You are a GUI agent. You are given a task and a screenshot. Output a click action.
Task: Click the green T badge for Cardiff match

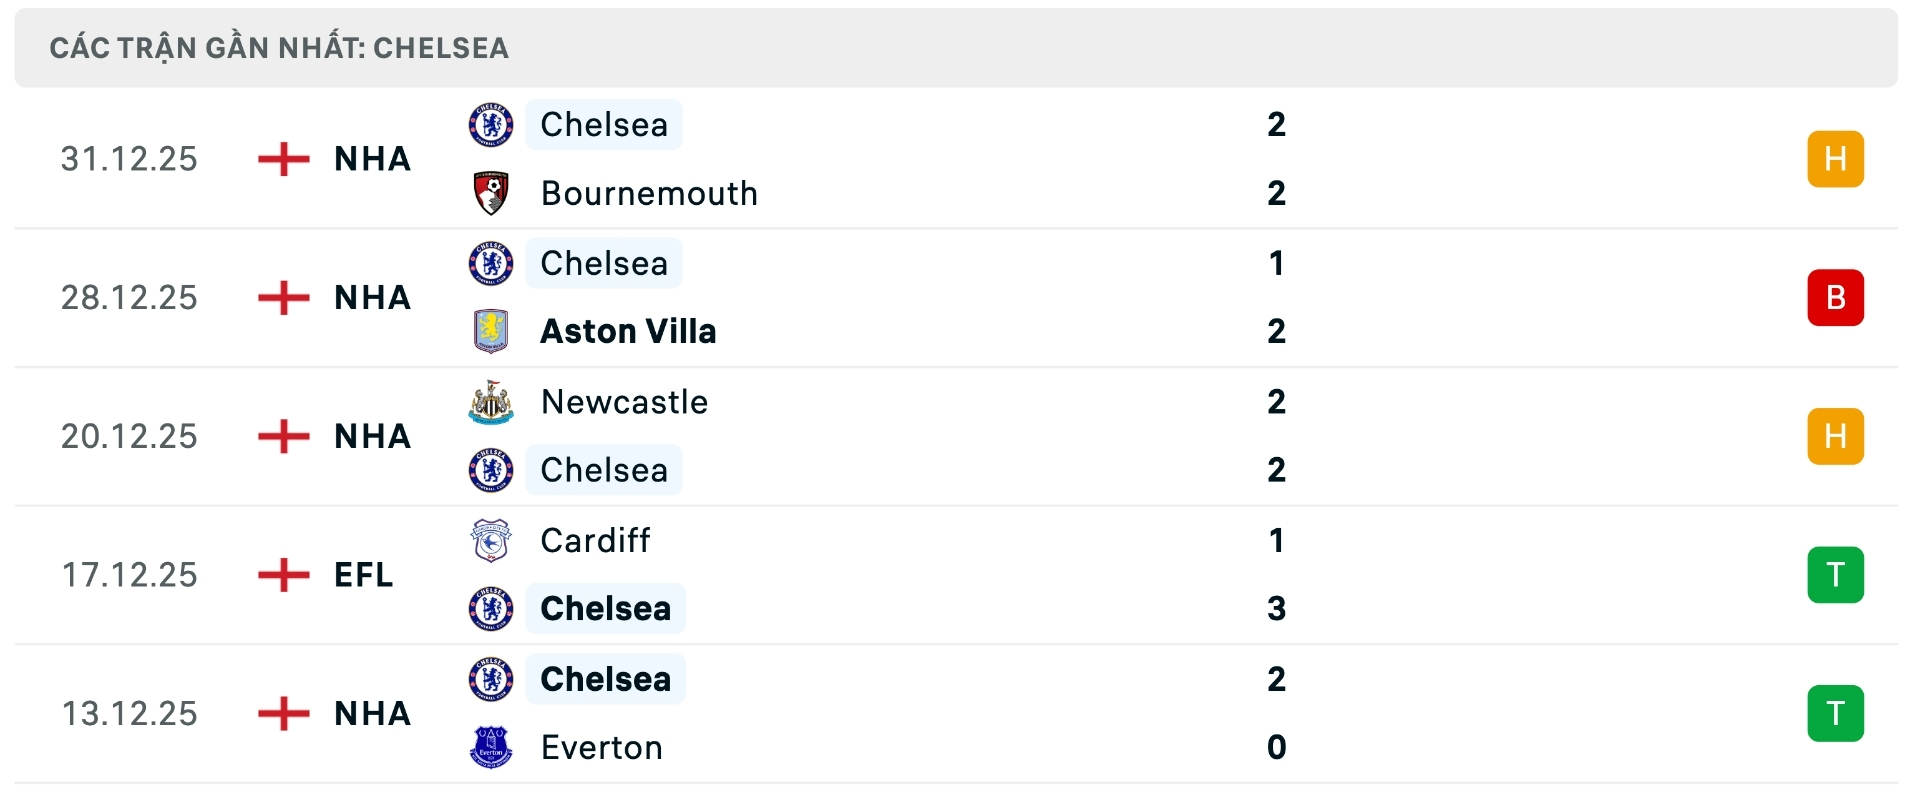click(x=1836, y=575)
